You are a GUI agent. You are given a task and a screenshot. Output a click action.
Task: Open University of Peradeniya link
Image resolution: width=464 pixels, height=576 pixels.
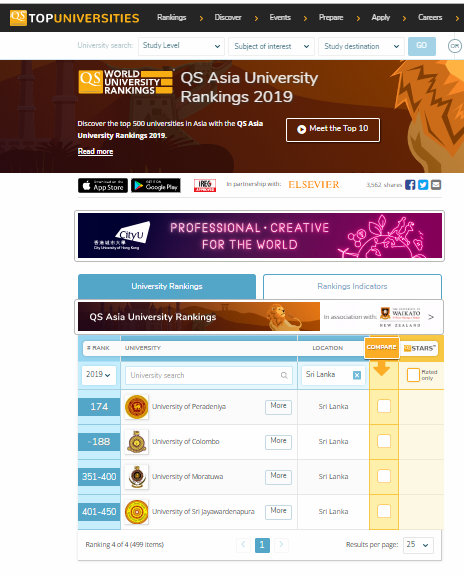click(x=189, y=407)
